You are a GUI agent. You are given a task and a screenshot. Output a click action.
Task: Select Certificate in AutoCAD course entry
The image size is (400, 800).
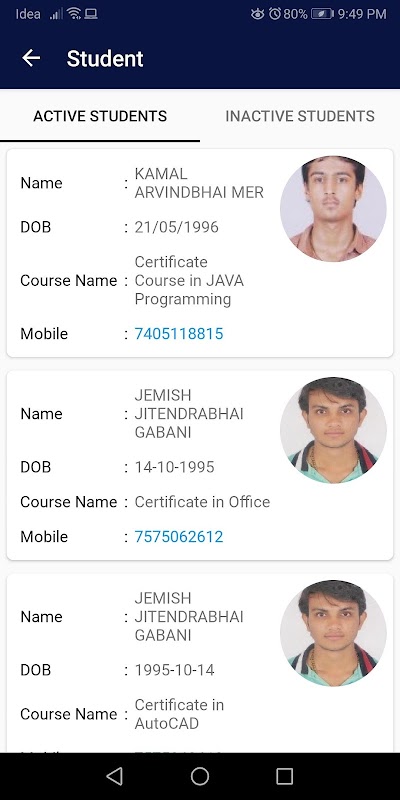click(x=179, y=714)
